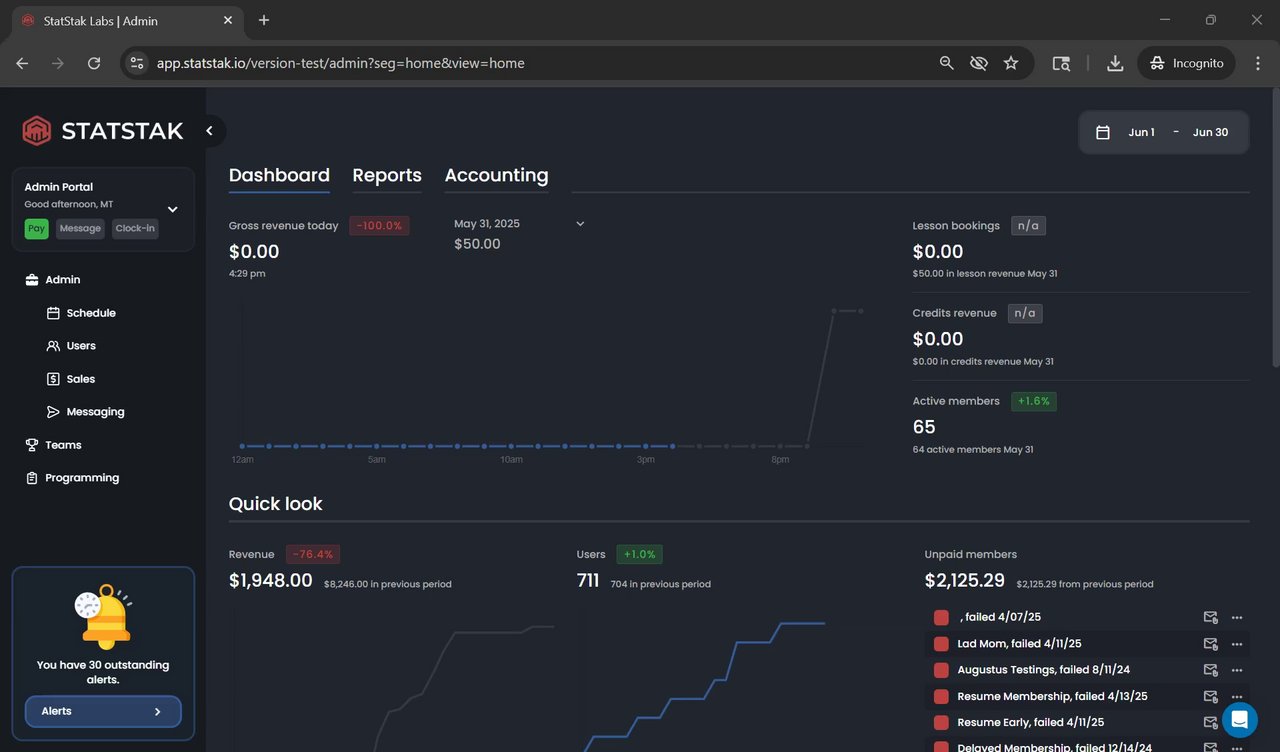Click the green Pay button
1280x752 pixels.
(x=37, y=229)
